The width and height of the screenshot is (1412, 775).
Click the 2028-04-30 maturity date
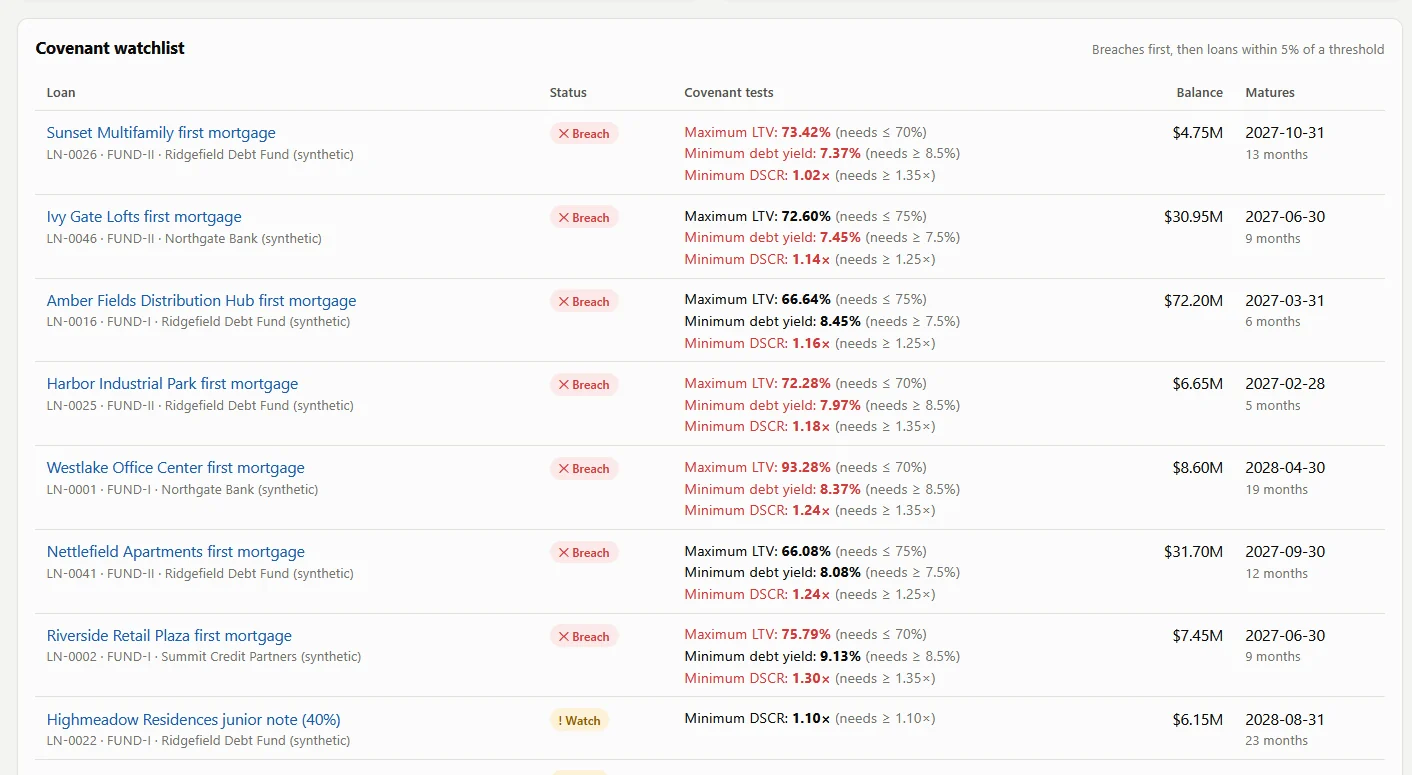coord(1285,468)
